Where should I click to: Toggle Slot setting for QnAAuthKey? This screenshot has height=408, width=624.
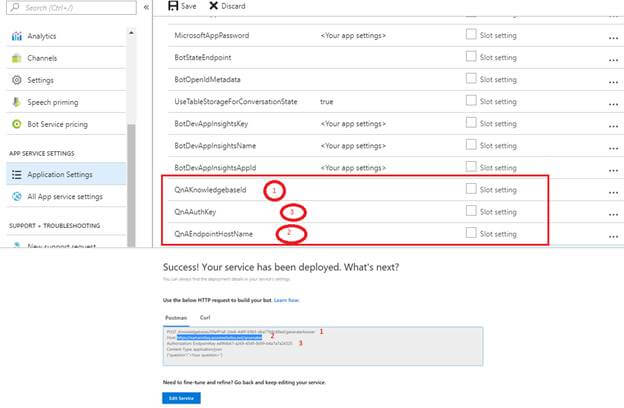(471, 211)
